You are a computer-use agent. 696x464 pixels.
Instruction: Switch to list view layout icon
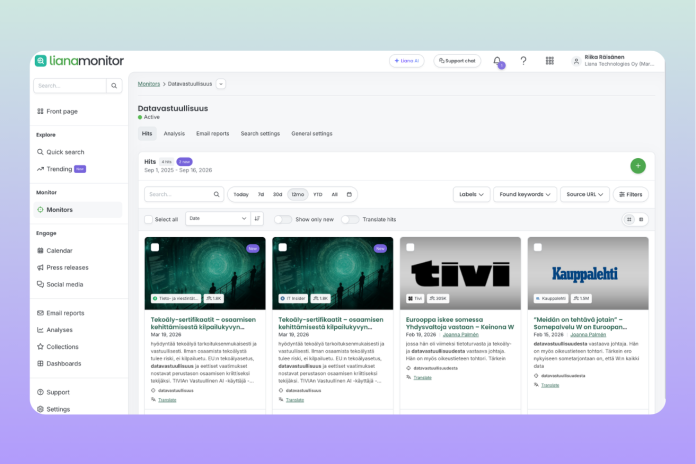pos(641,219)
